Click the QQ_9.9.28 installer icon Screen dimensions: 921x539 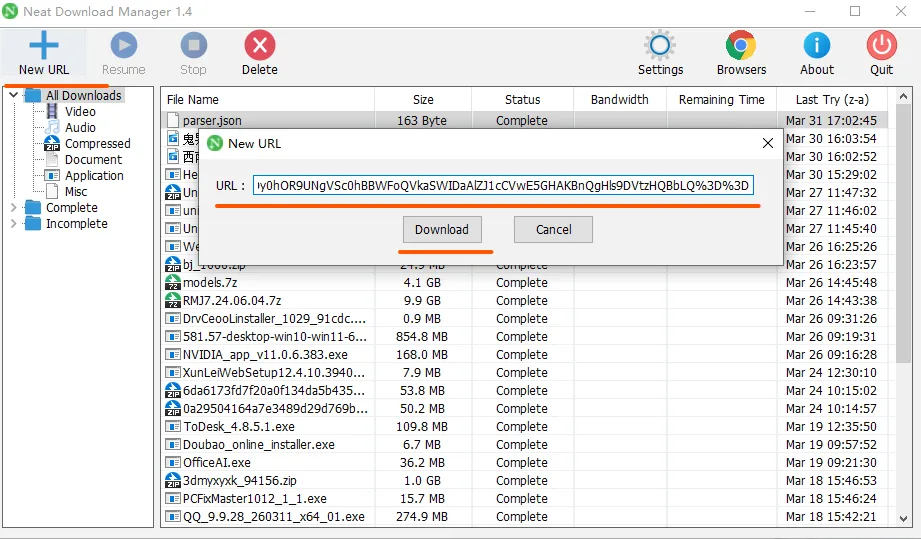pos(173,517)
